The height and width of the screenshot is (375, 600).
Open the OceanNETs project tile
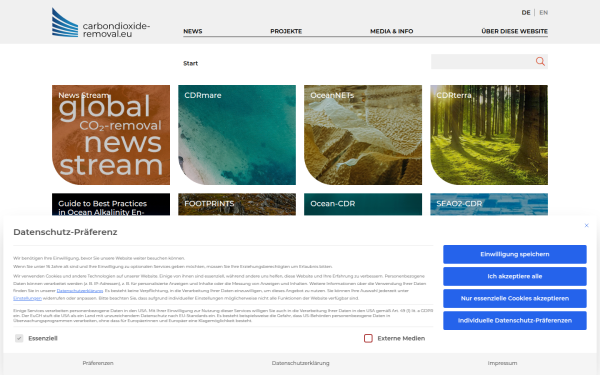click(363, 135)
